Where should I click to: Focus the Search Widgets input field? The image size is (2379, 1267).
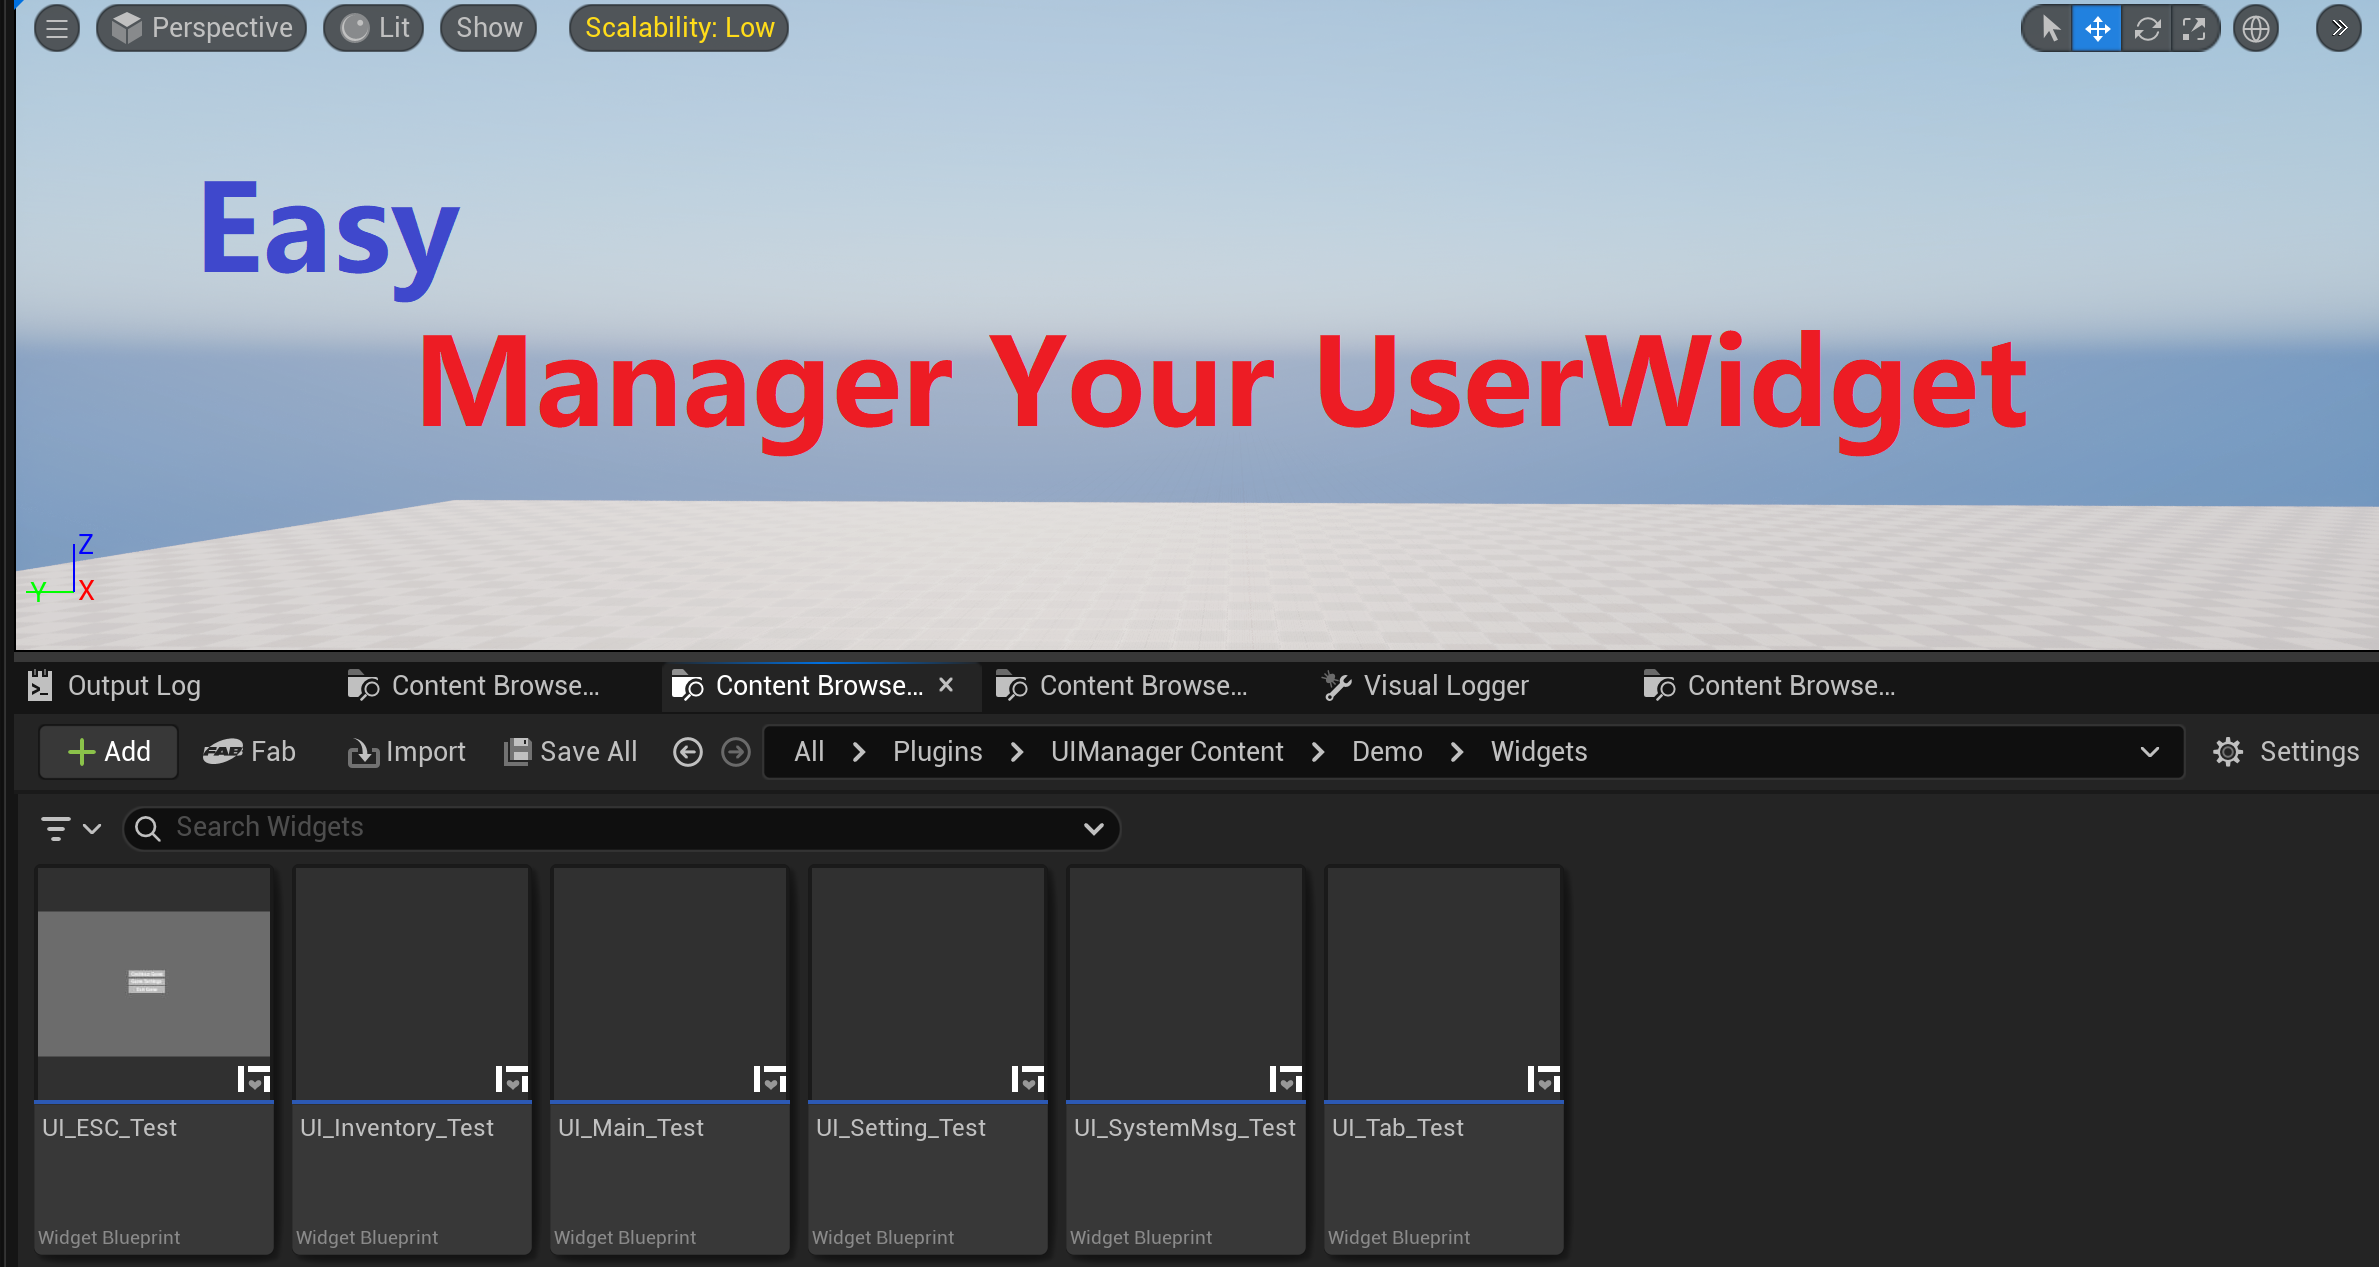[620, 828]
